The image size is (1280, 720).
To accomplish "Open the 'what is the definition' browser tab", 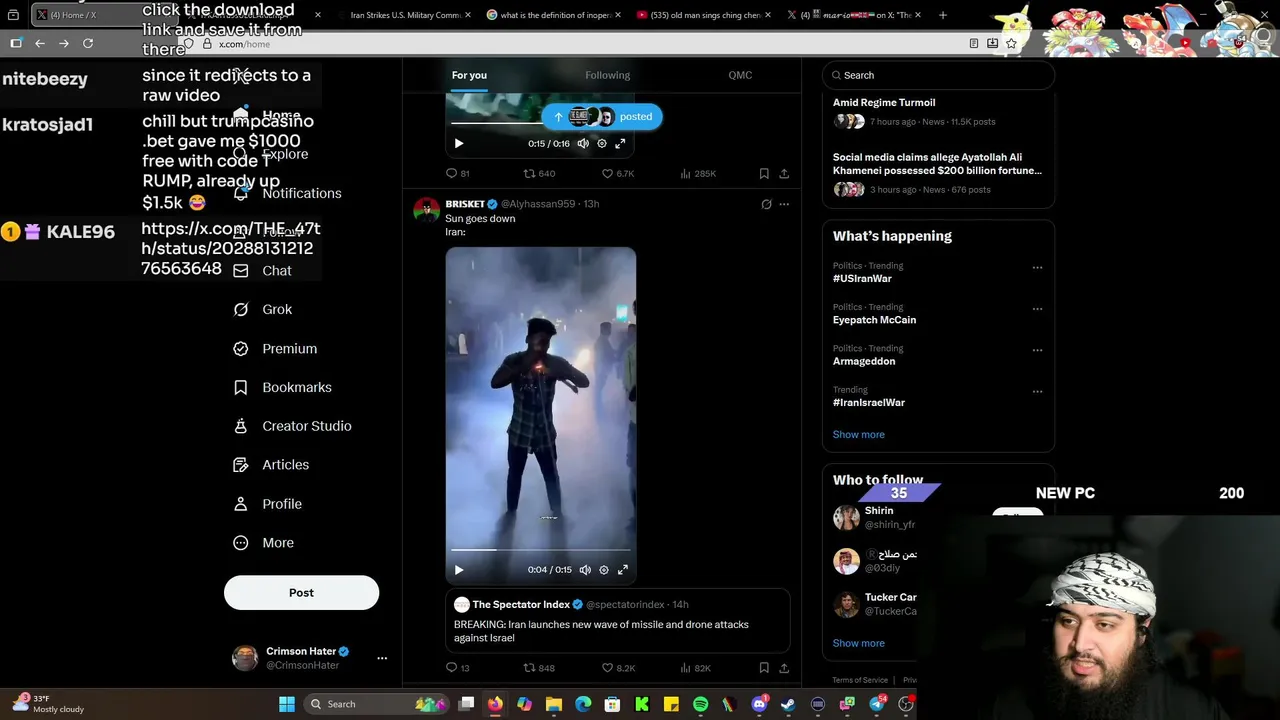I will click(553, 15).
